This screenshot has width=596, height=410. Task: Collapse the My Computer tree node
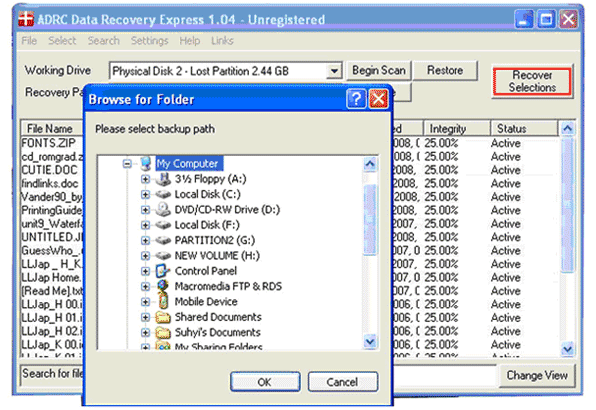127,164
